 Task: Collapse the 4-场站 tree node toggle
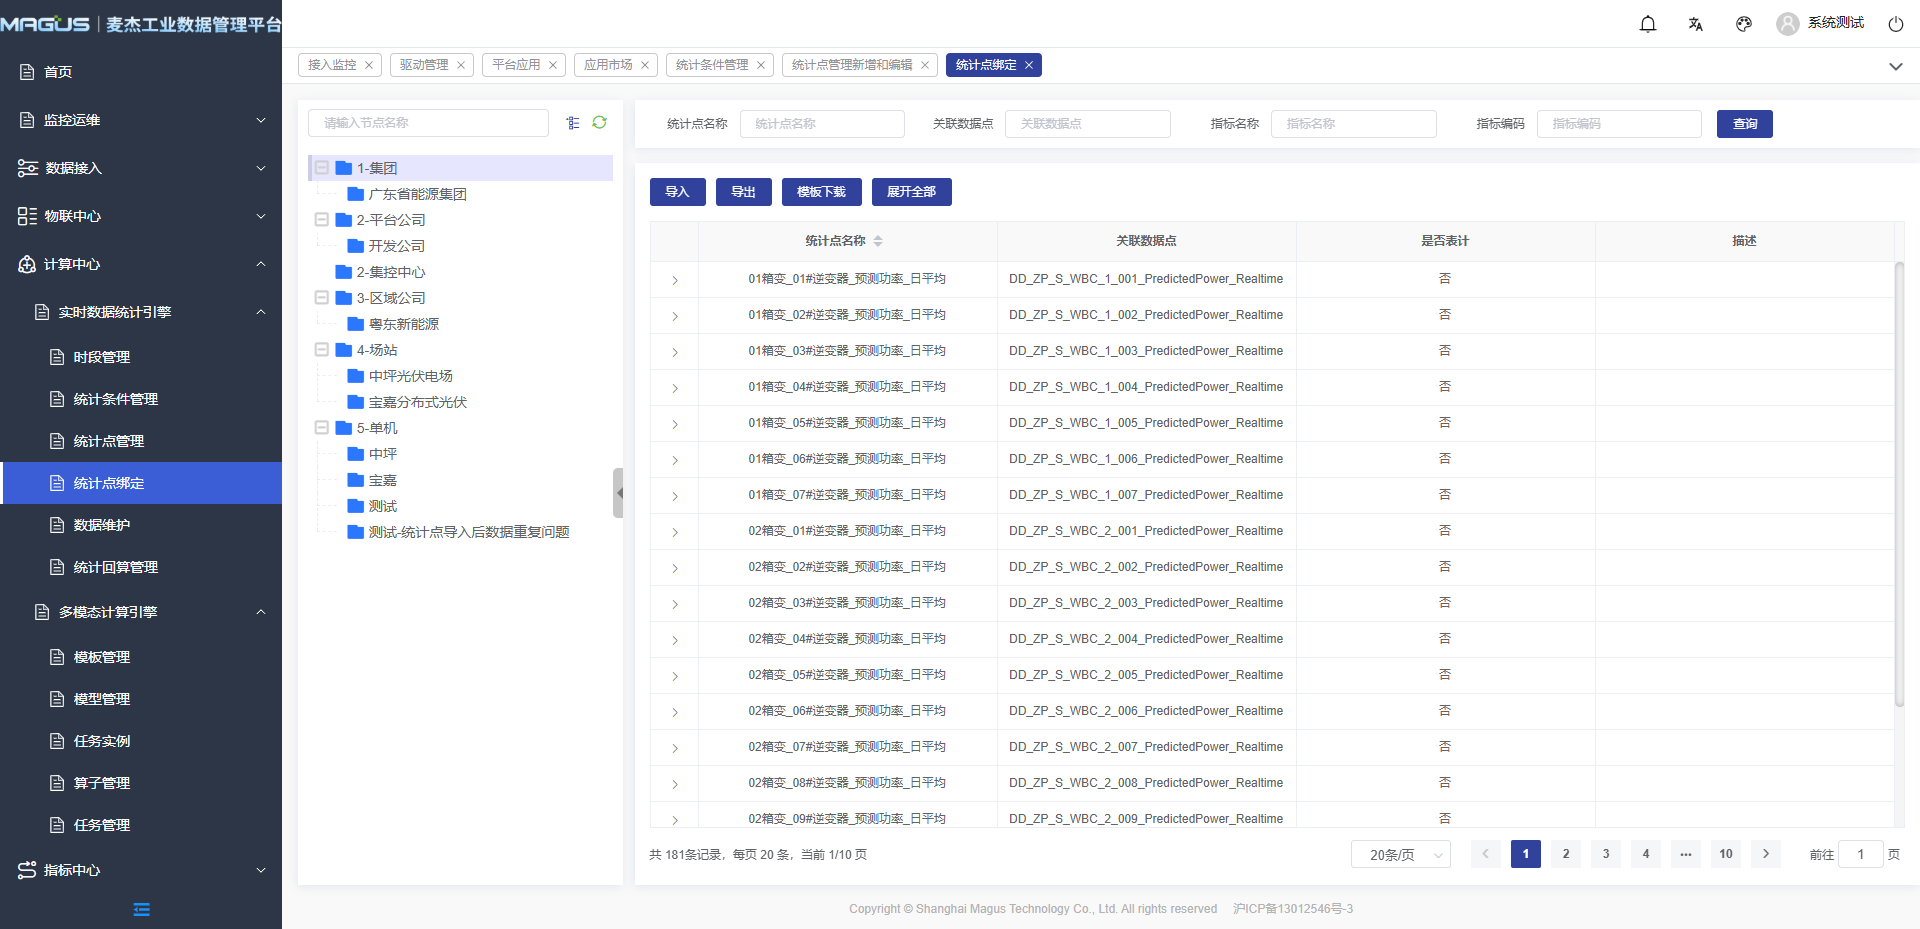coord(322,350)
